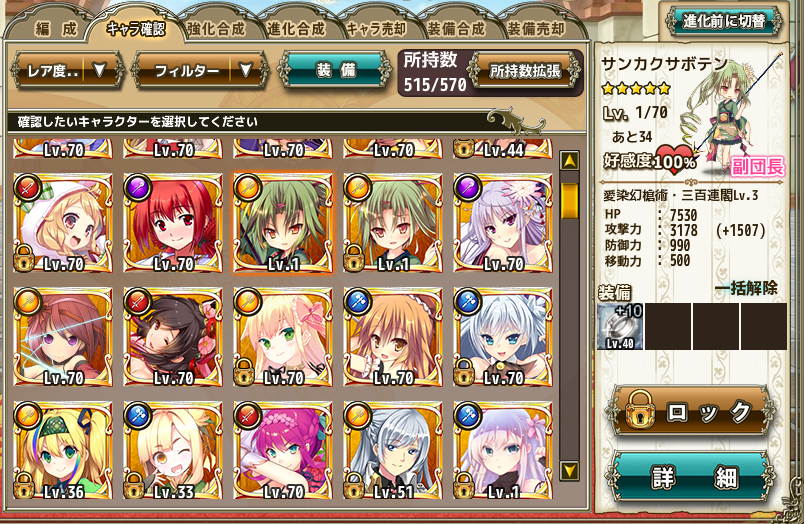Click padlock on locked green-haired Lv.1 character
Screen dimensions: 805x524
(354, 258)
